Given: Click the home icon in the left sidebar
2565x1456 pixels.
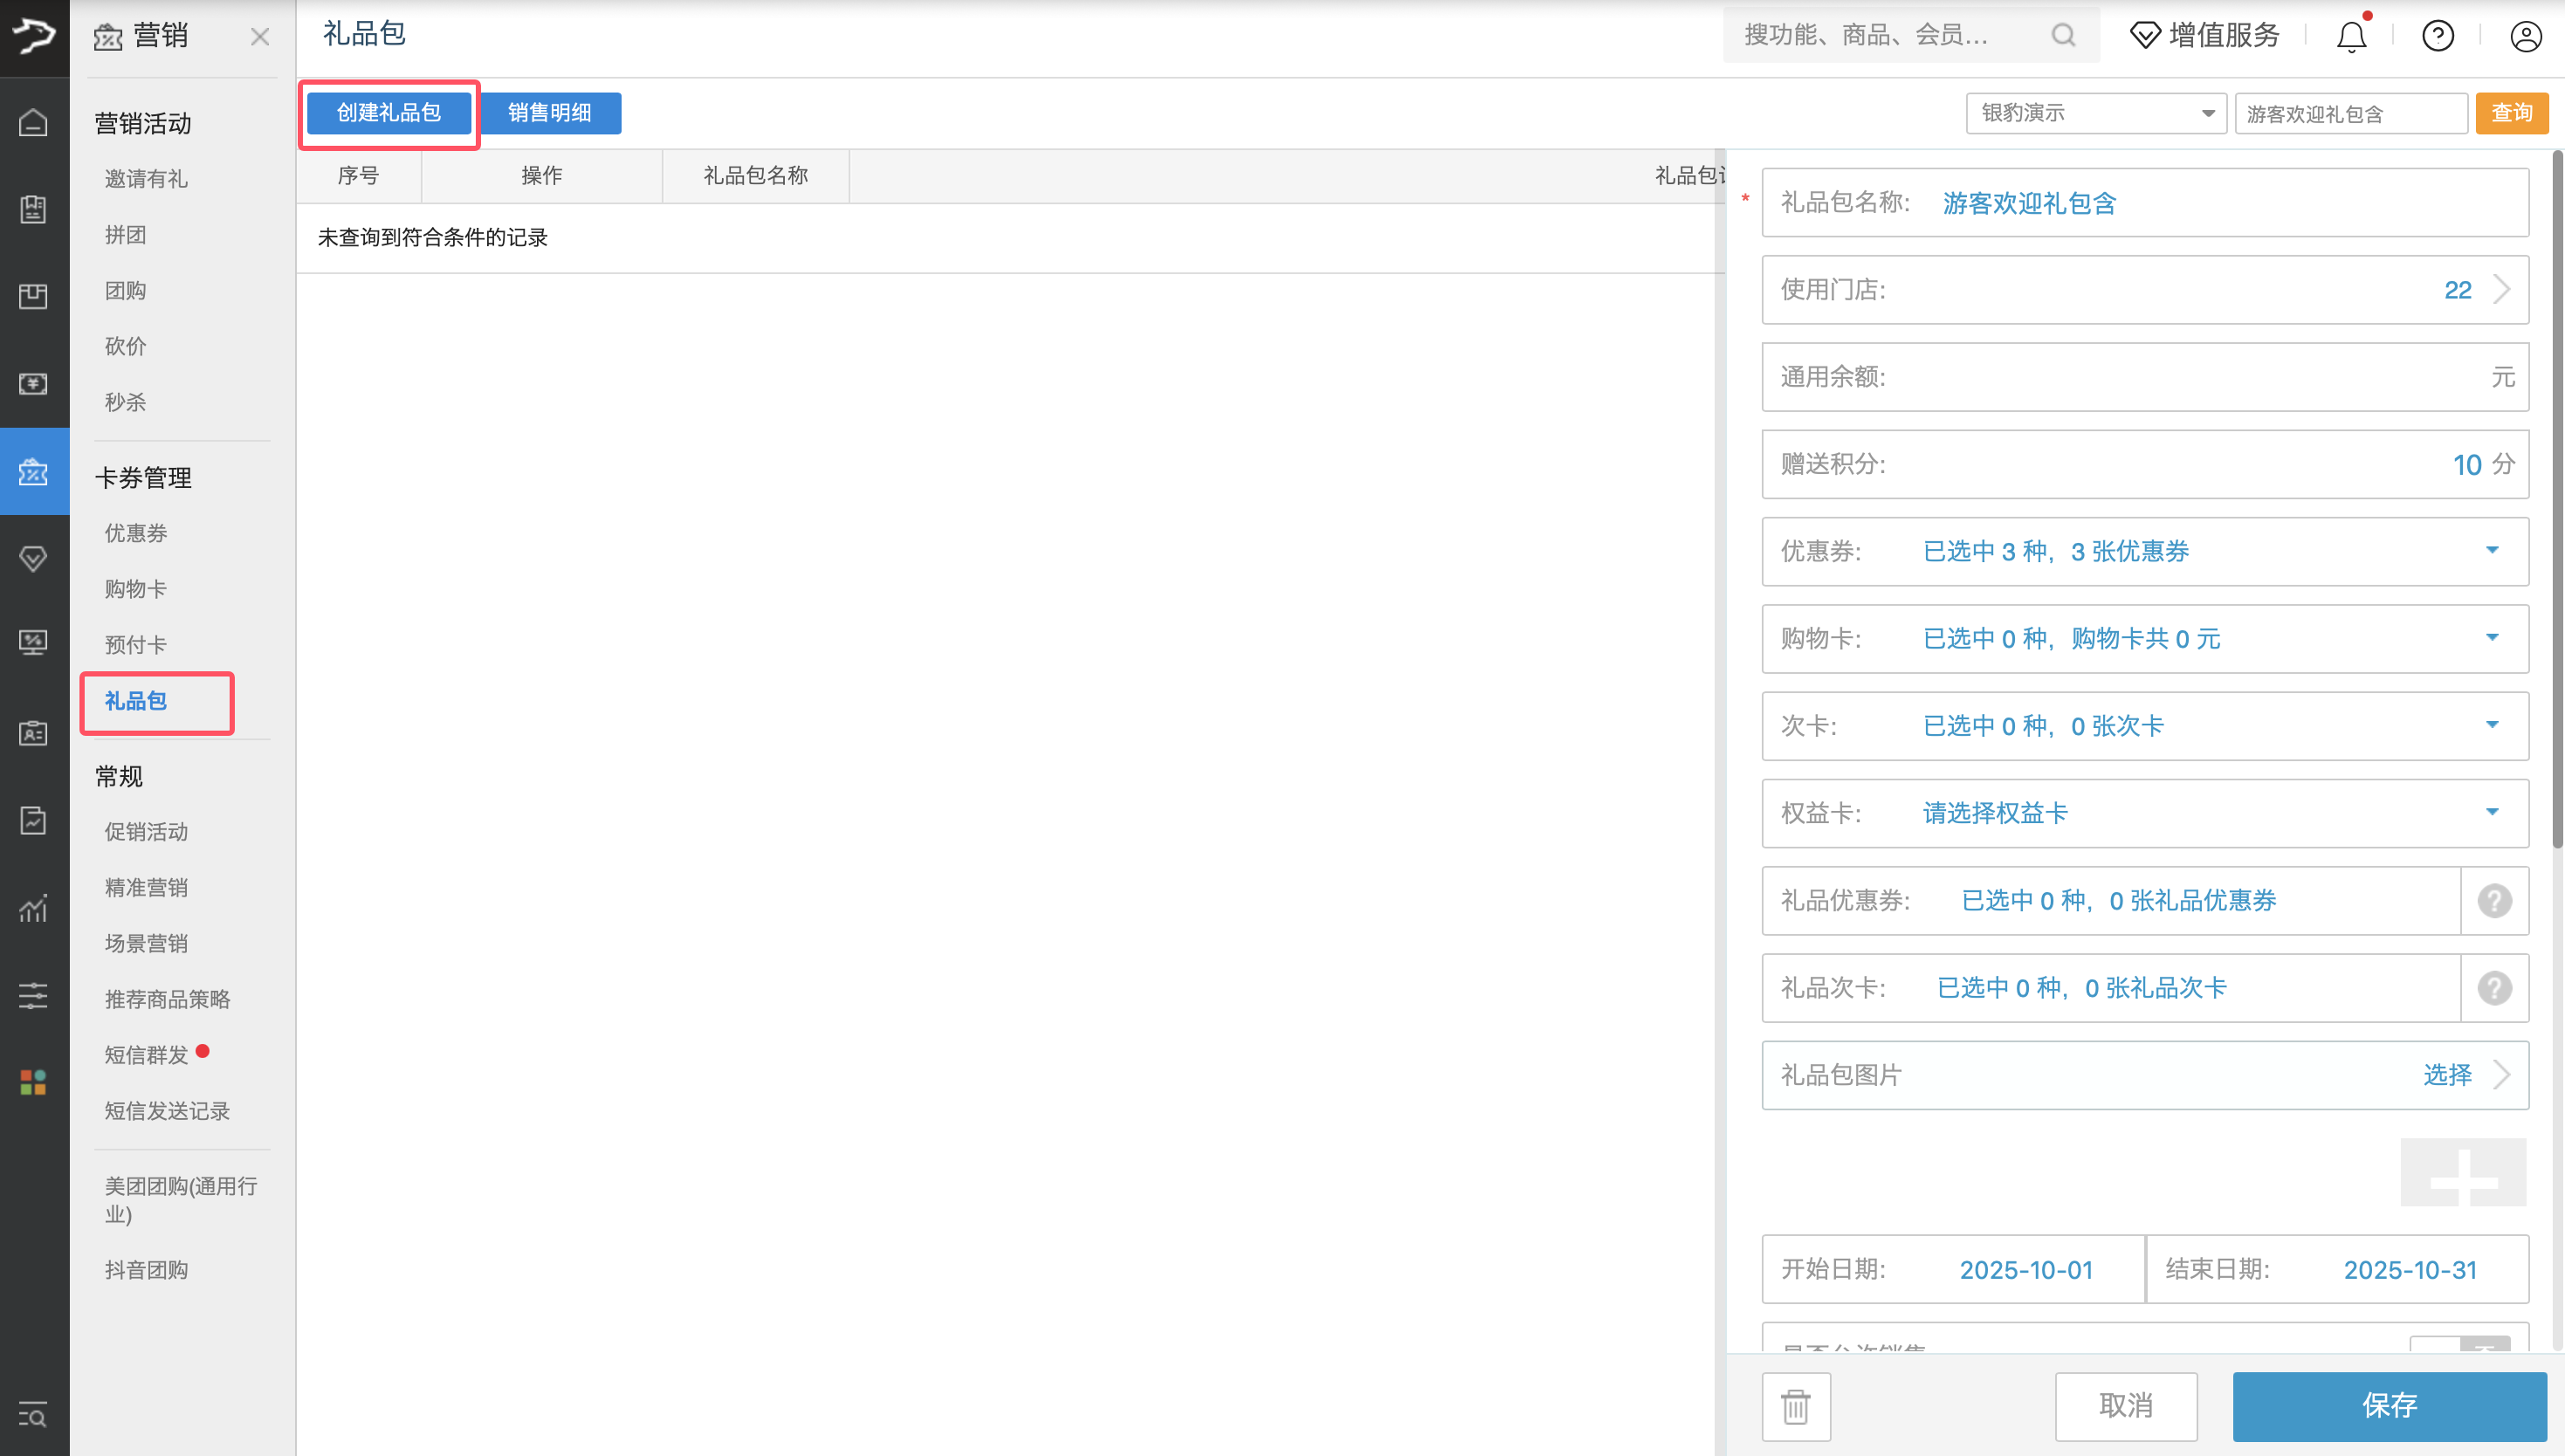Looking at the screenshot, I should coord(33,122).
